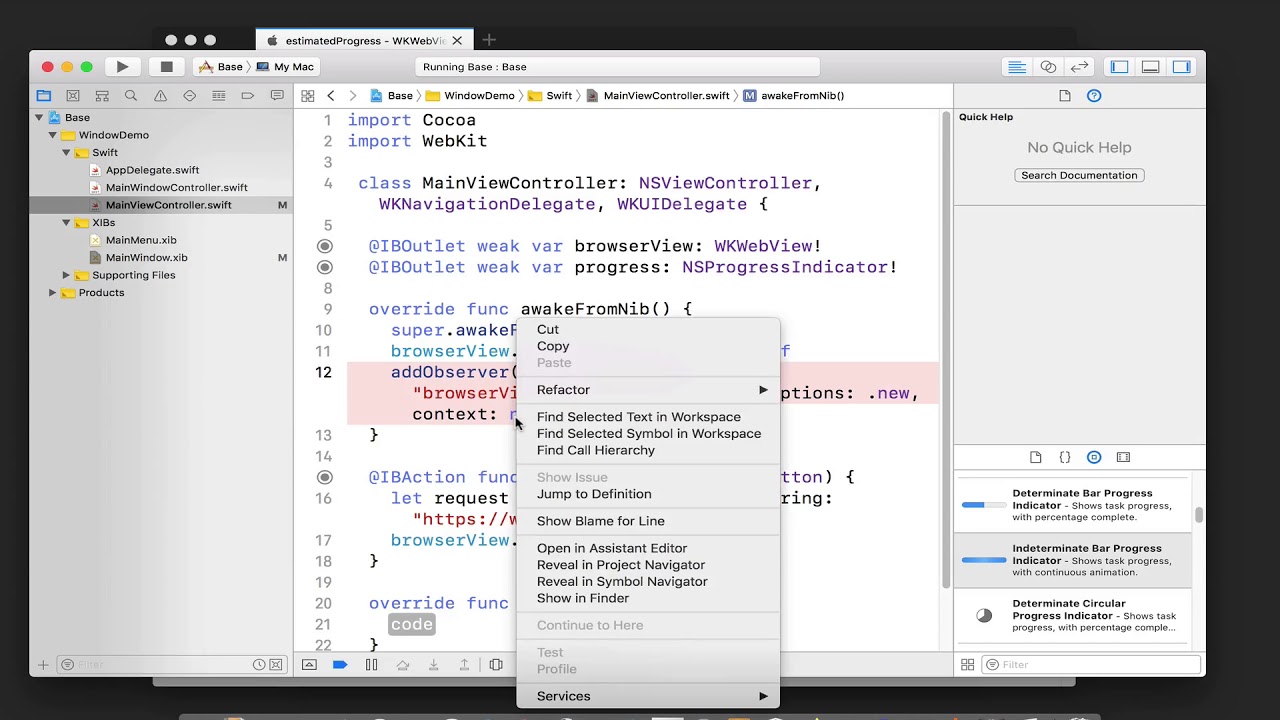Open estimatedProgress browser tab
This screenshot has height=720, width=1280.
pos(364,41)
